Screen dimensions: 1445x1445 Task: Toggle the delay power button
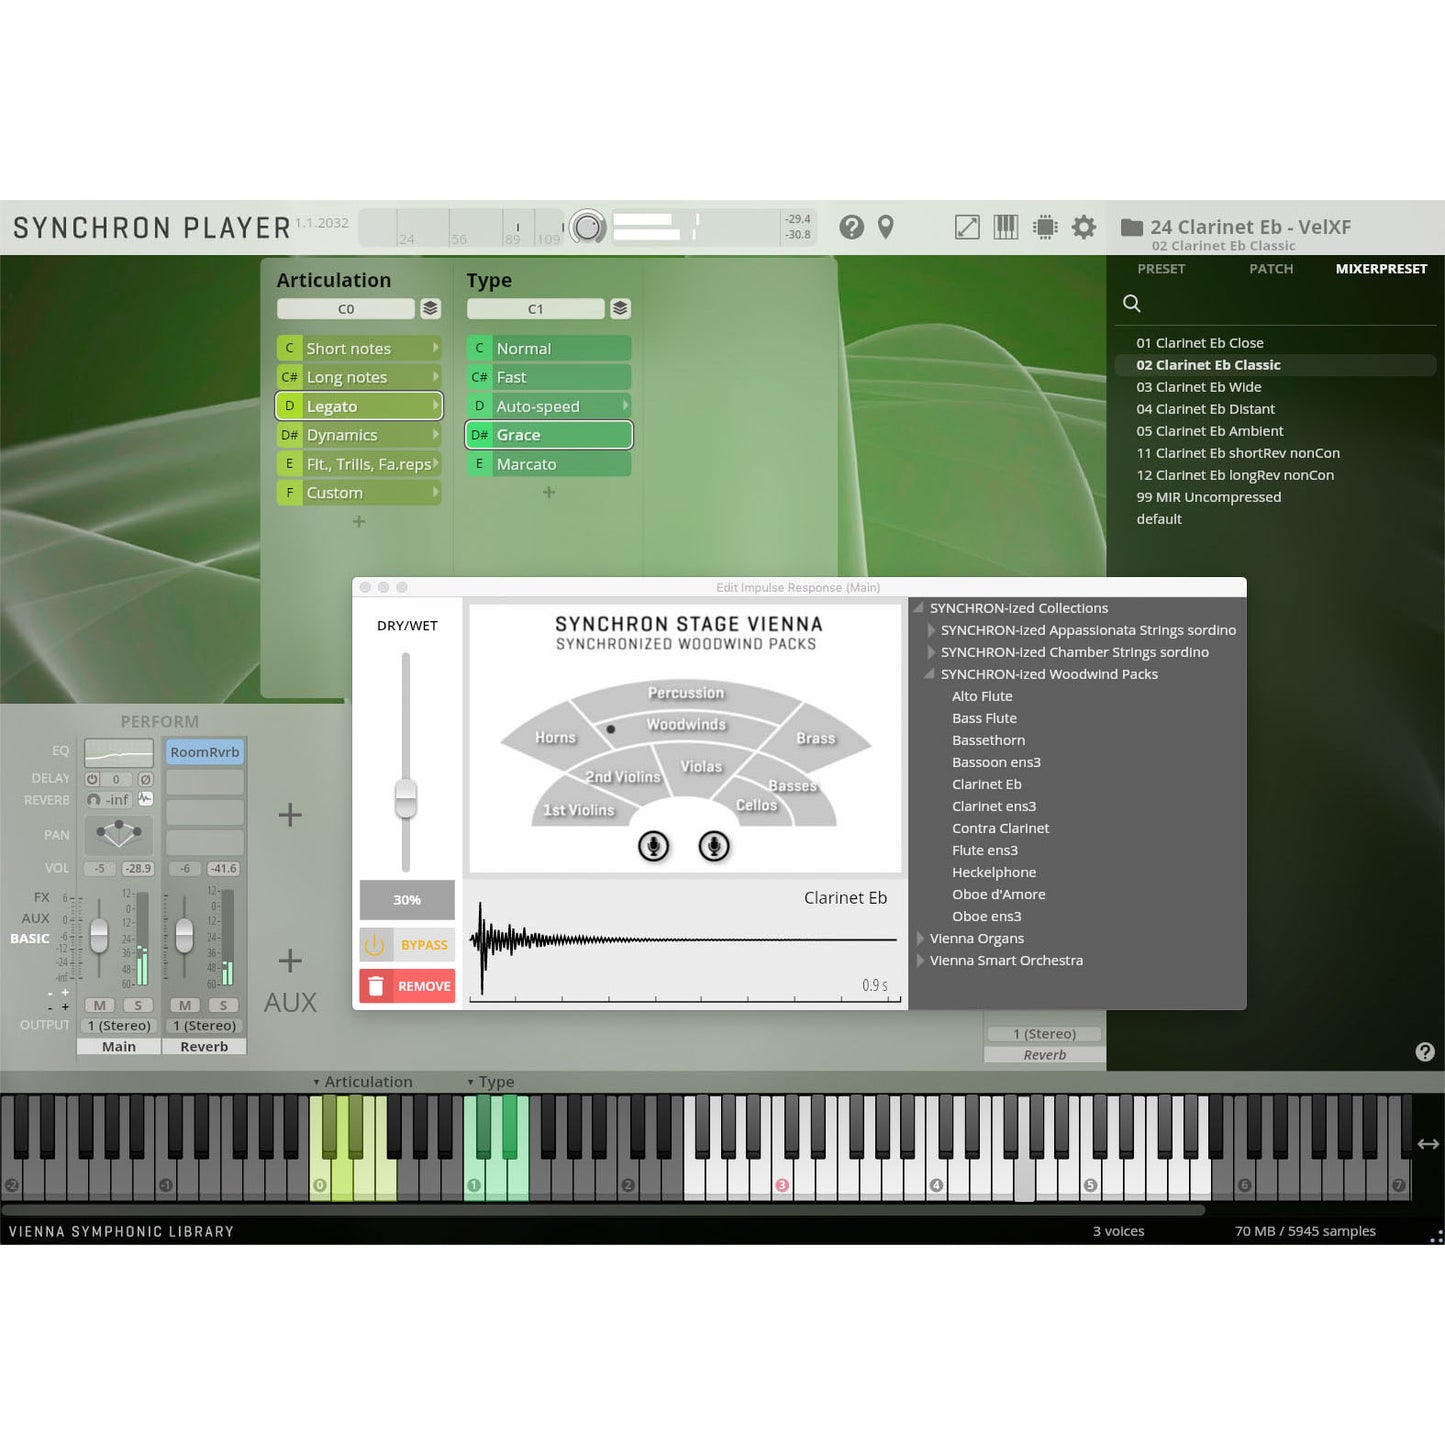coord(93,779)
